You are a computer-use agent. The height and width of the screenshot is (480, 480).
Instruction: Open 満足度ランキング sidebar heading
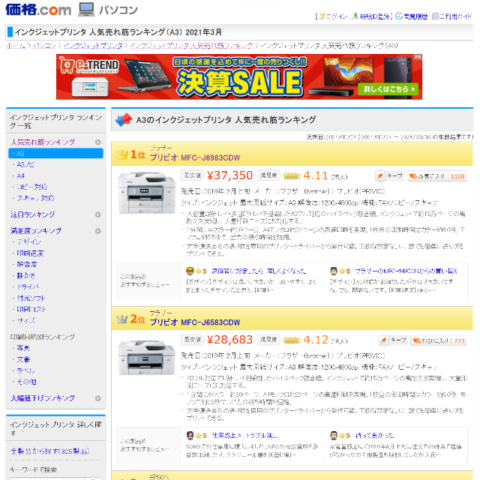click(x=36, y=231)
